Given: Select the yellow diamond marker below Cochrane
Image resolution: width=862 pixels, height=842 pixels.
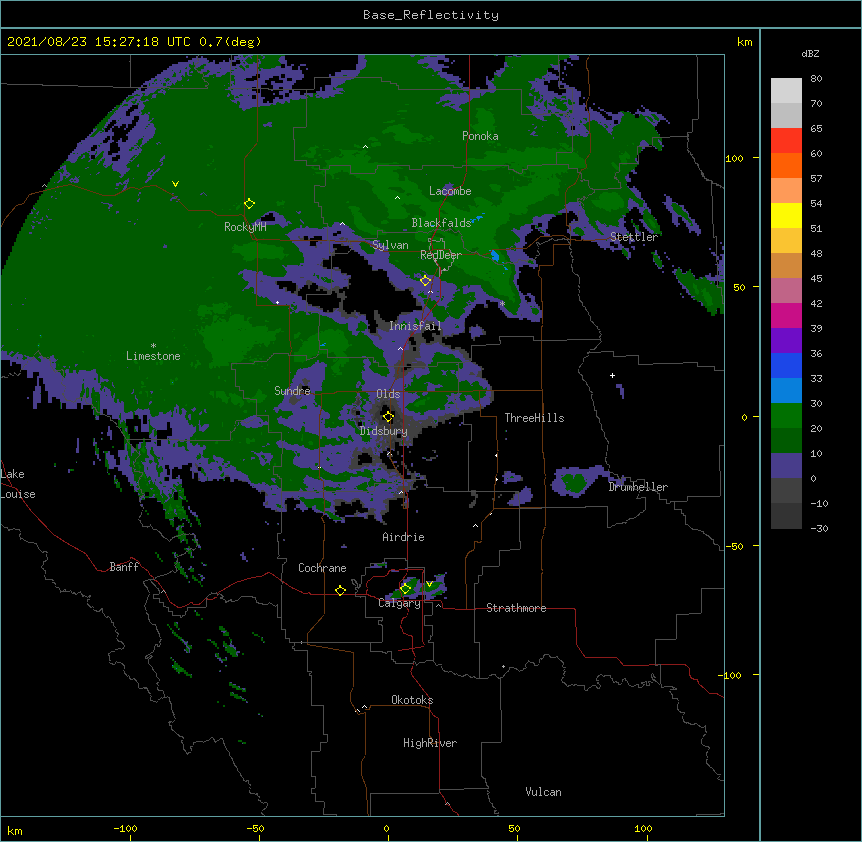Looking at the screenshot, I should point(340,590).
